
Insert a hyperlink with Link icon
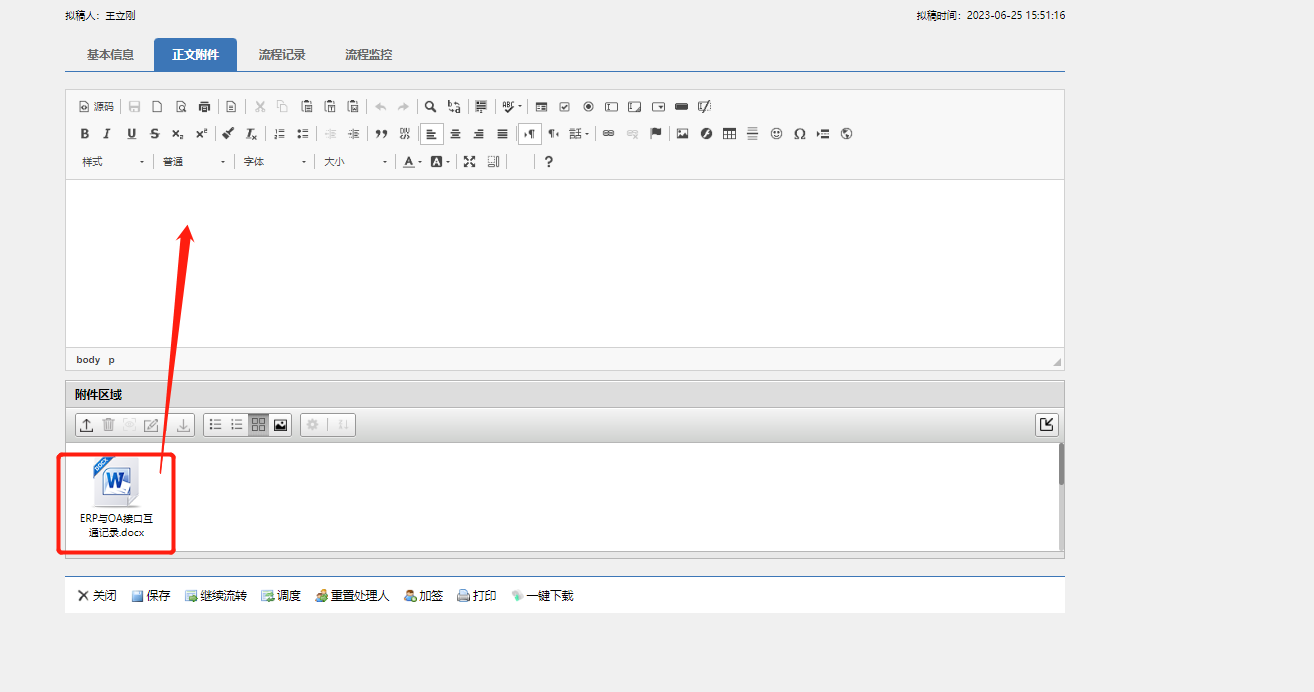(608, 133)
